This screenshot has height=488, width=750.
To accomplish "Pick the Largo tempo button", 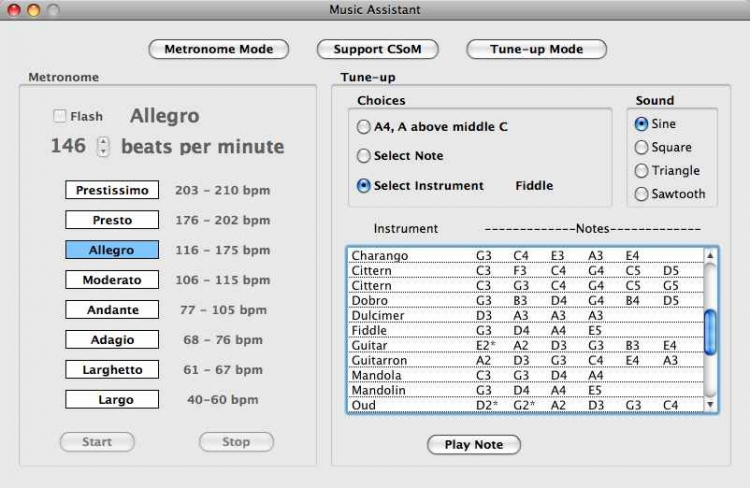I will click(112, 400).
